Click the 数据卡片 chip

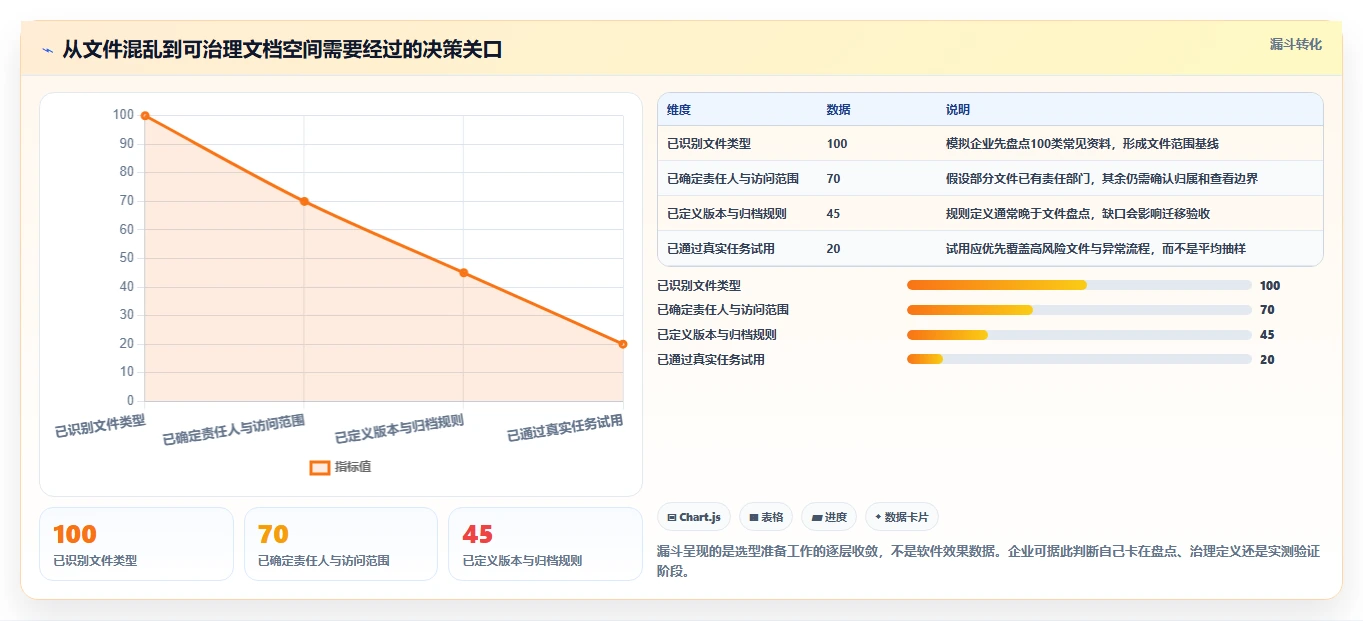[902, 517]
